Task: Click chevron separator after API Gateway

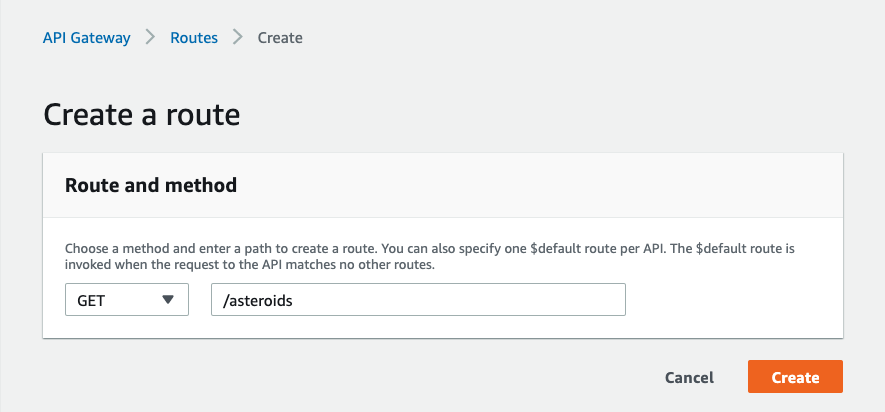Action: 150,38
